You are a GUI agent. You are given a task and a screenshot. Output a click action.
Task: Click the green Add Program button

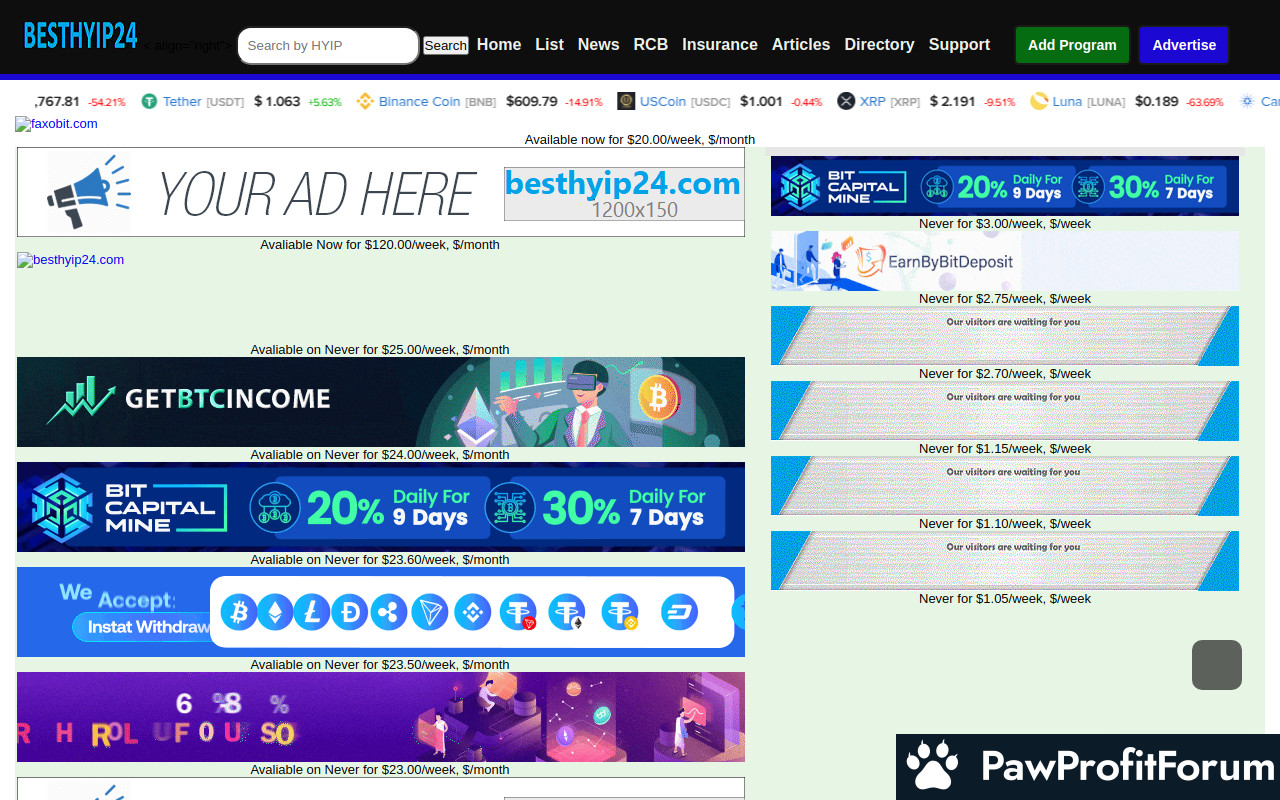tap(1072, 45)
